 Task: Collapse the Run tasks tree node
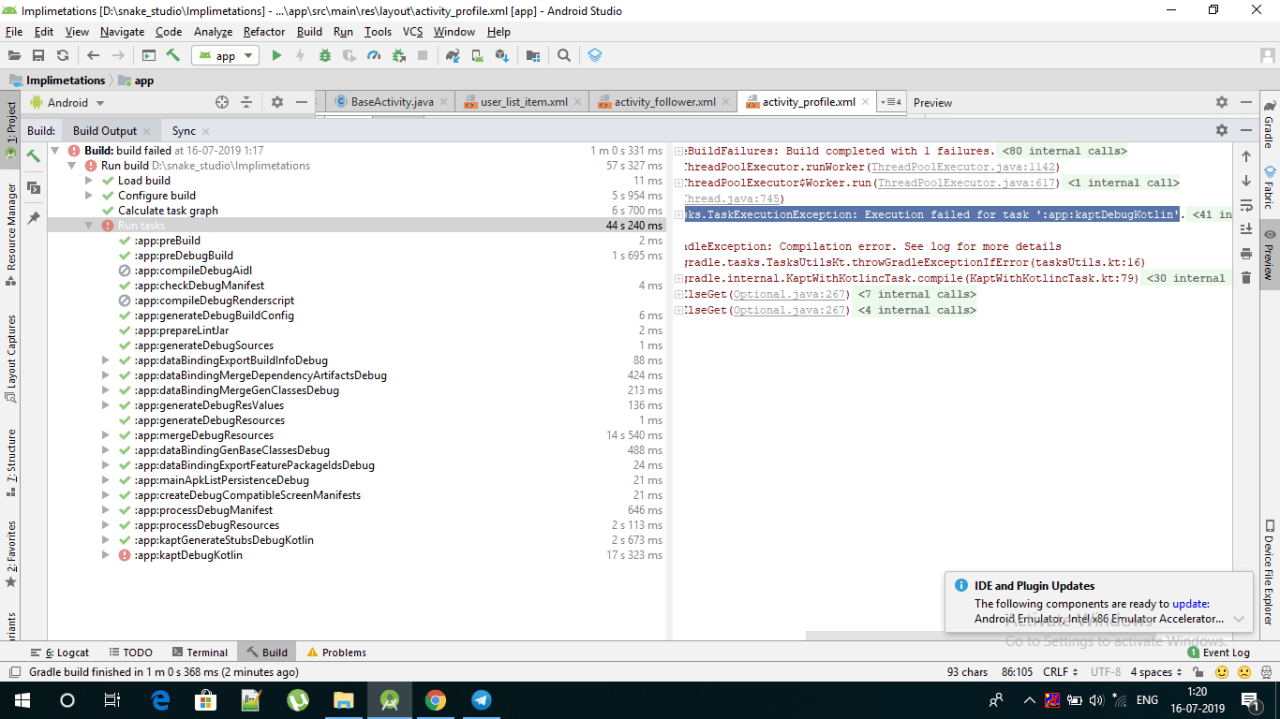88,224
